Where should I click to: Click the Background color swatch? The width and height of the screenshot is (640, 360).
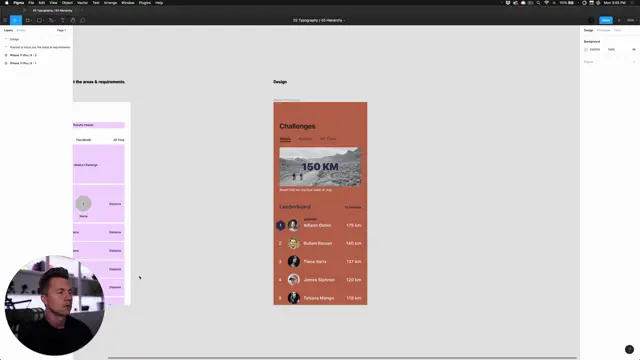[x=586, y=49]
